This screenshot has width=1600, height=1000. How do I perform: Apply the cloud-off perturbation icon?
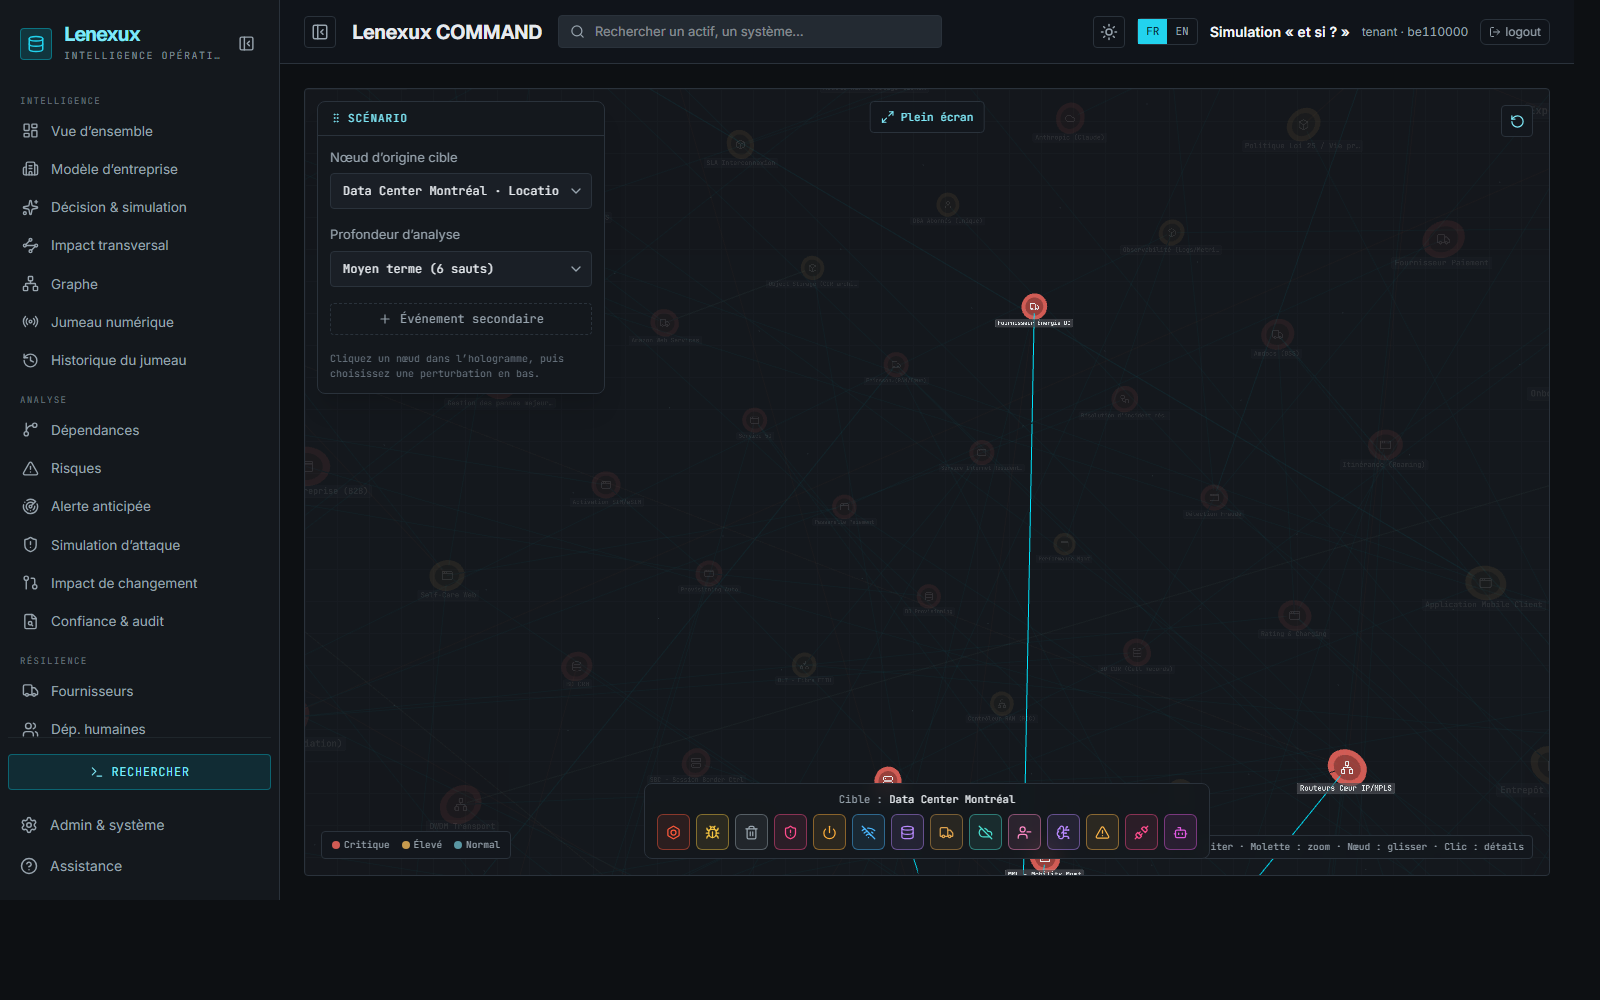coord(985,832)
